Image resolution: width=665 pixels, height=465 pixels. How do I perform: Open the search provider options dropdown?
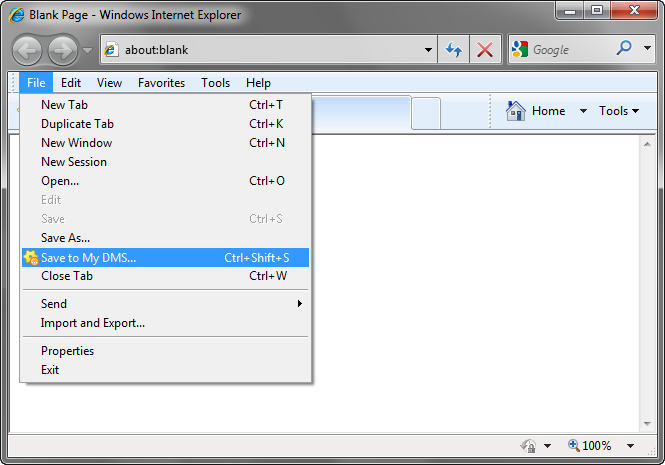click(x=647, y=48)
